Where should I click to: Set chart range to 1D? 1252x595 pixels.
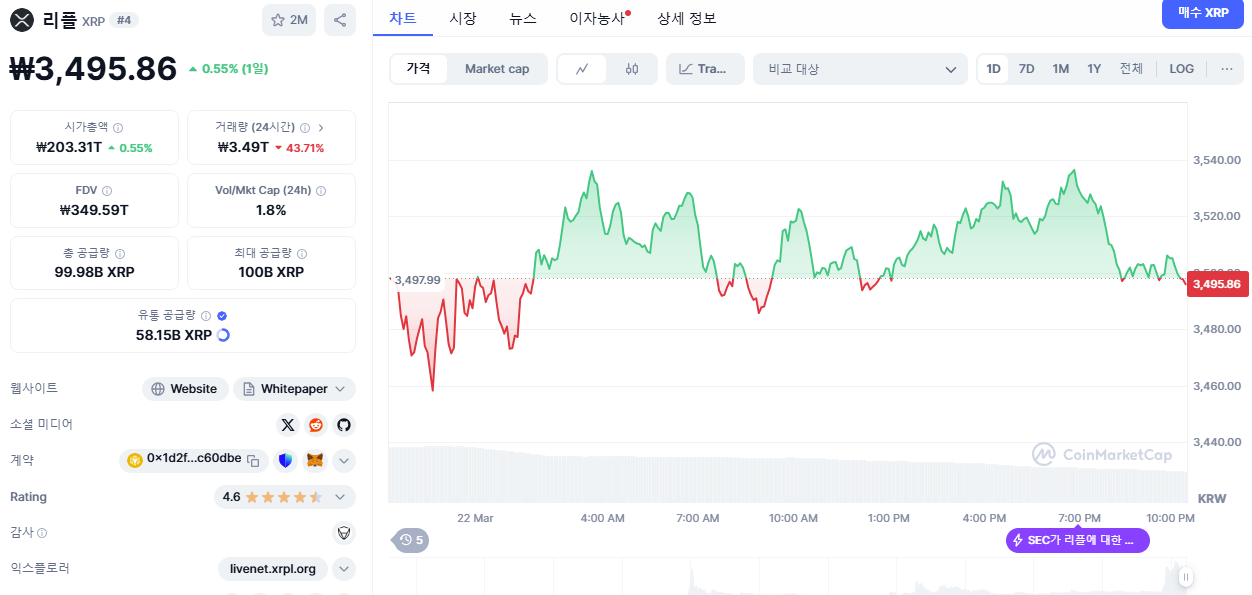(993, 69)
